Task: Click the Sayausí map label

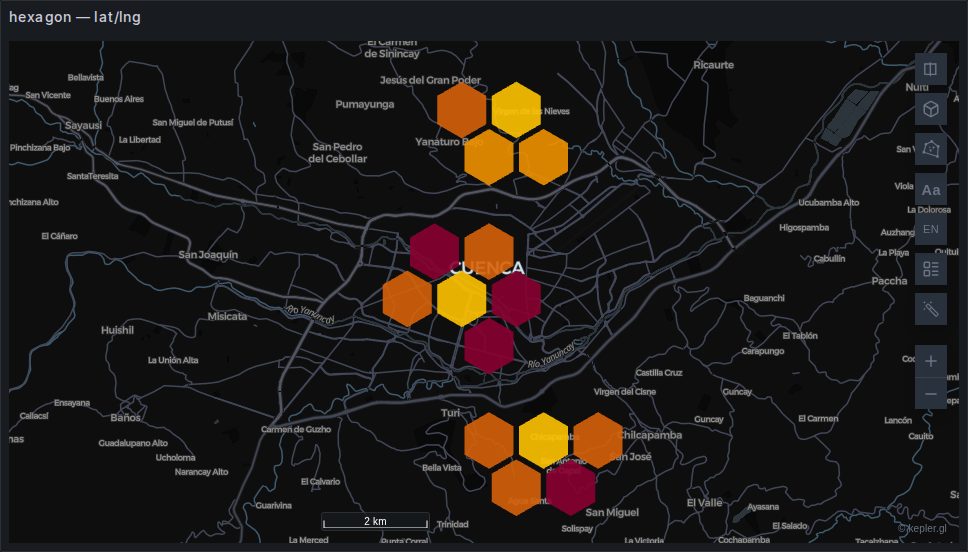Action: pos(83,125)
